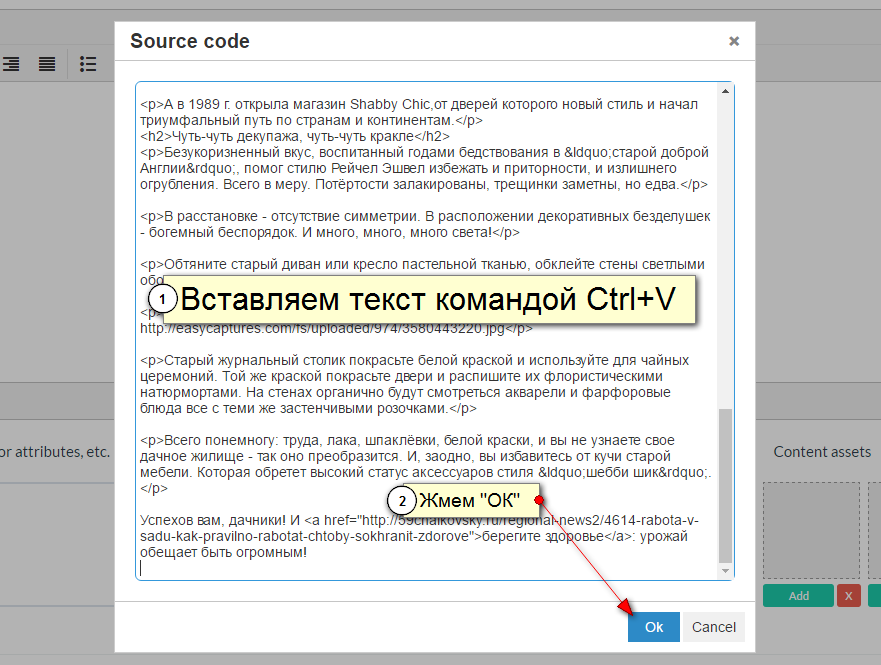
Task: Click the numbered badge 2 on callout
Action: click(401, 500)
